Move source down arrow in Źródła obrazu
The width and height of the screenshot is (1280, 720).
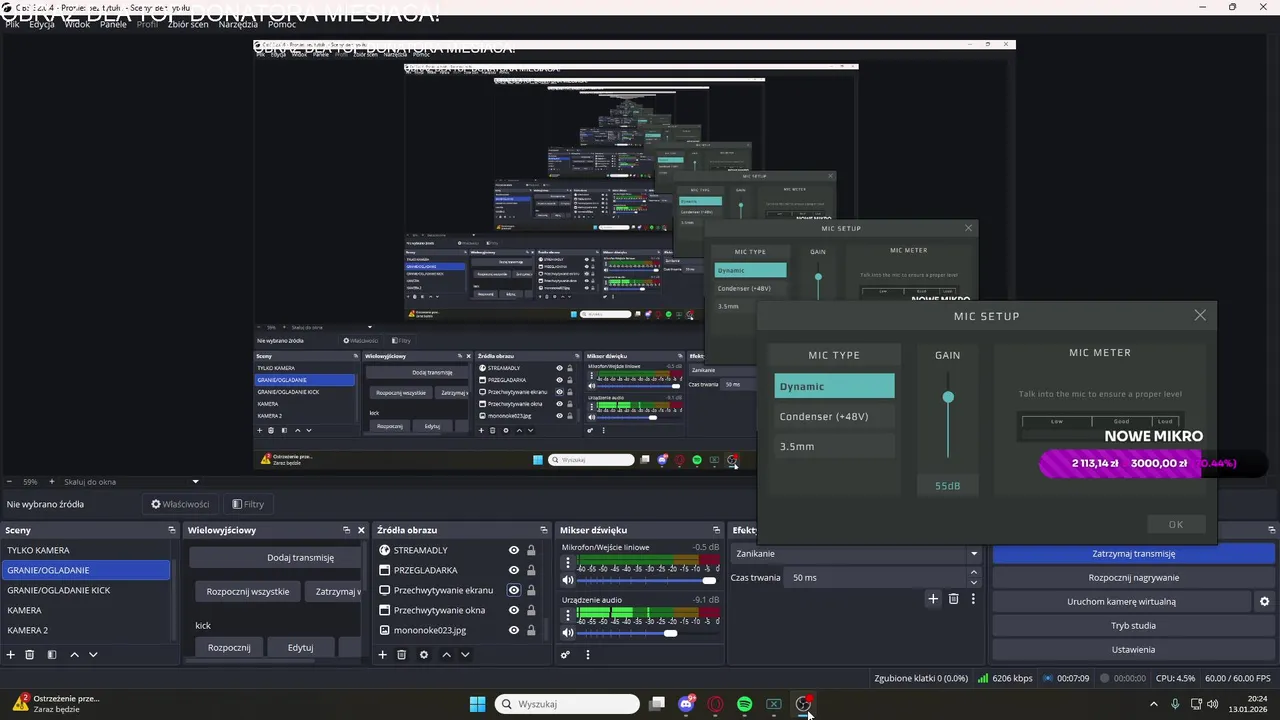465,655
